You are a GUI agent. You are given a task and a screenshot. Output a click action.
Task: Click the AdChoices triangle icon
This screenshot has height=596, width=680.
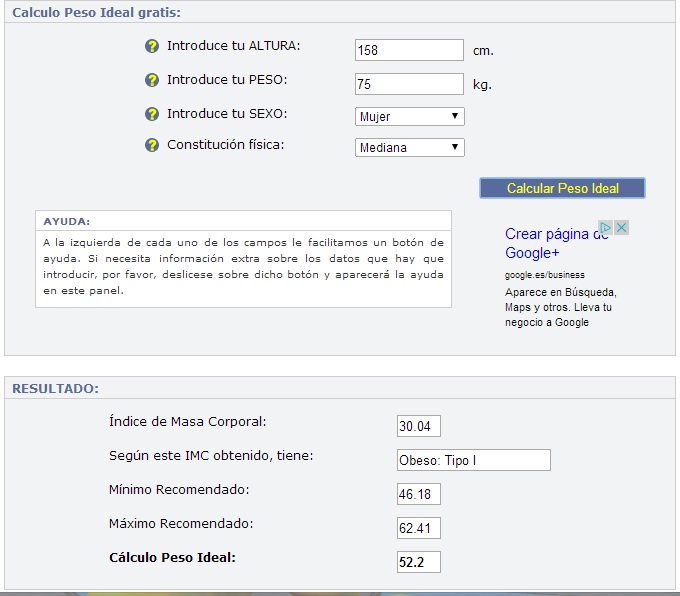(x=605, y=227)
